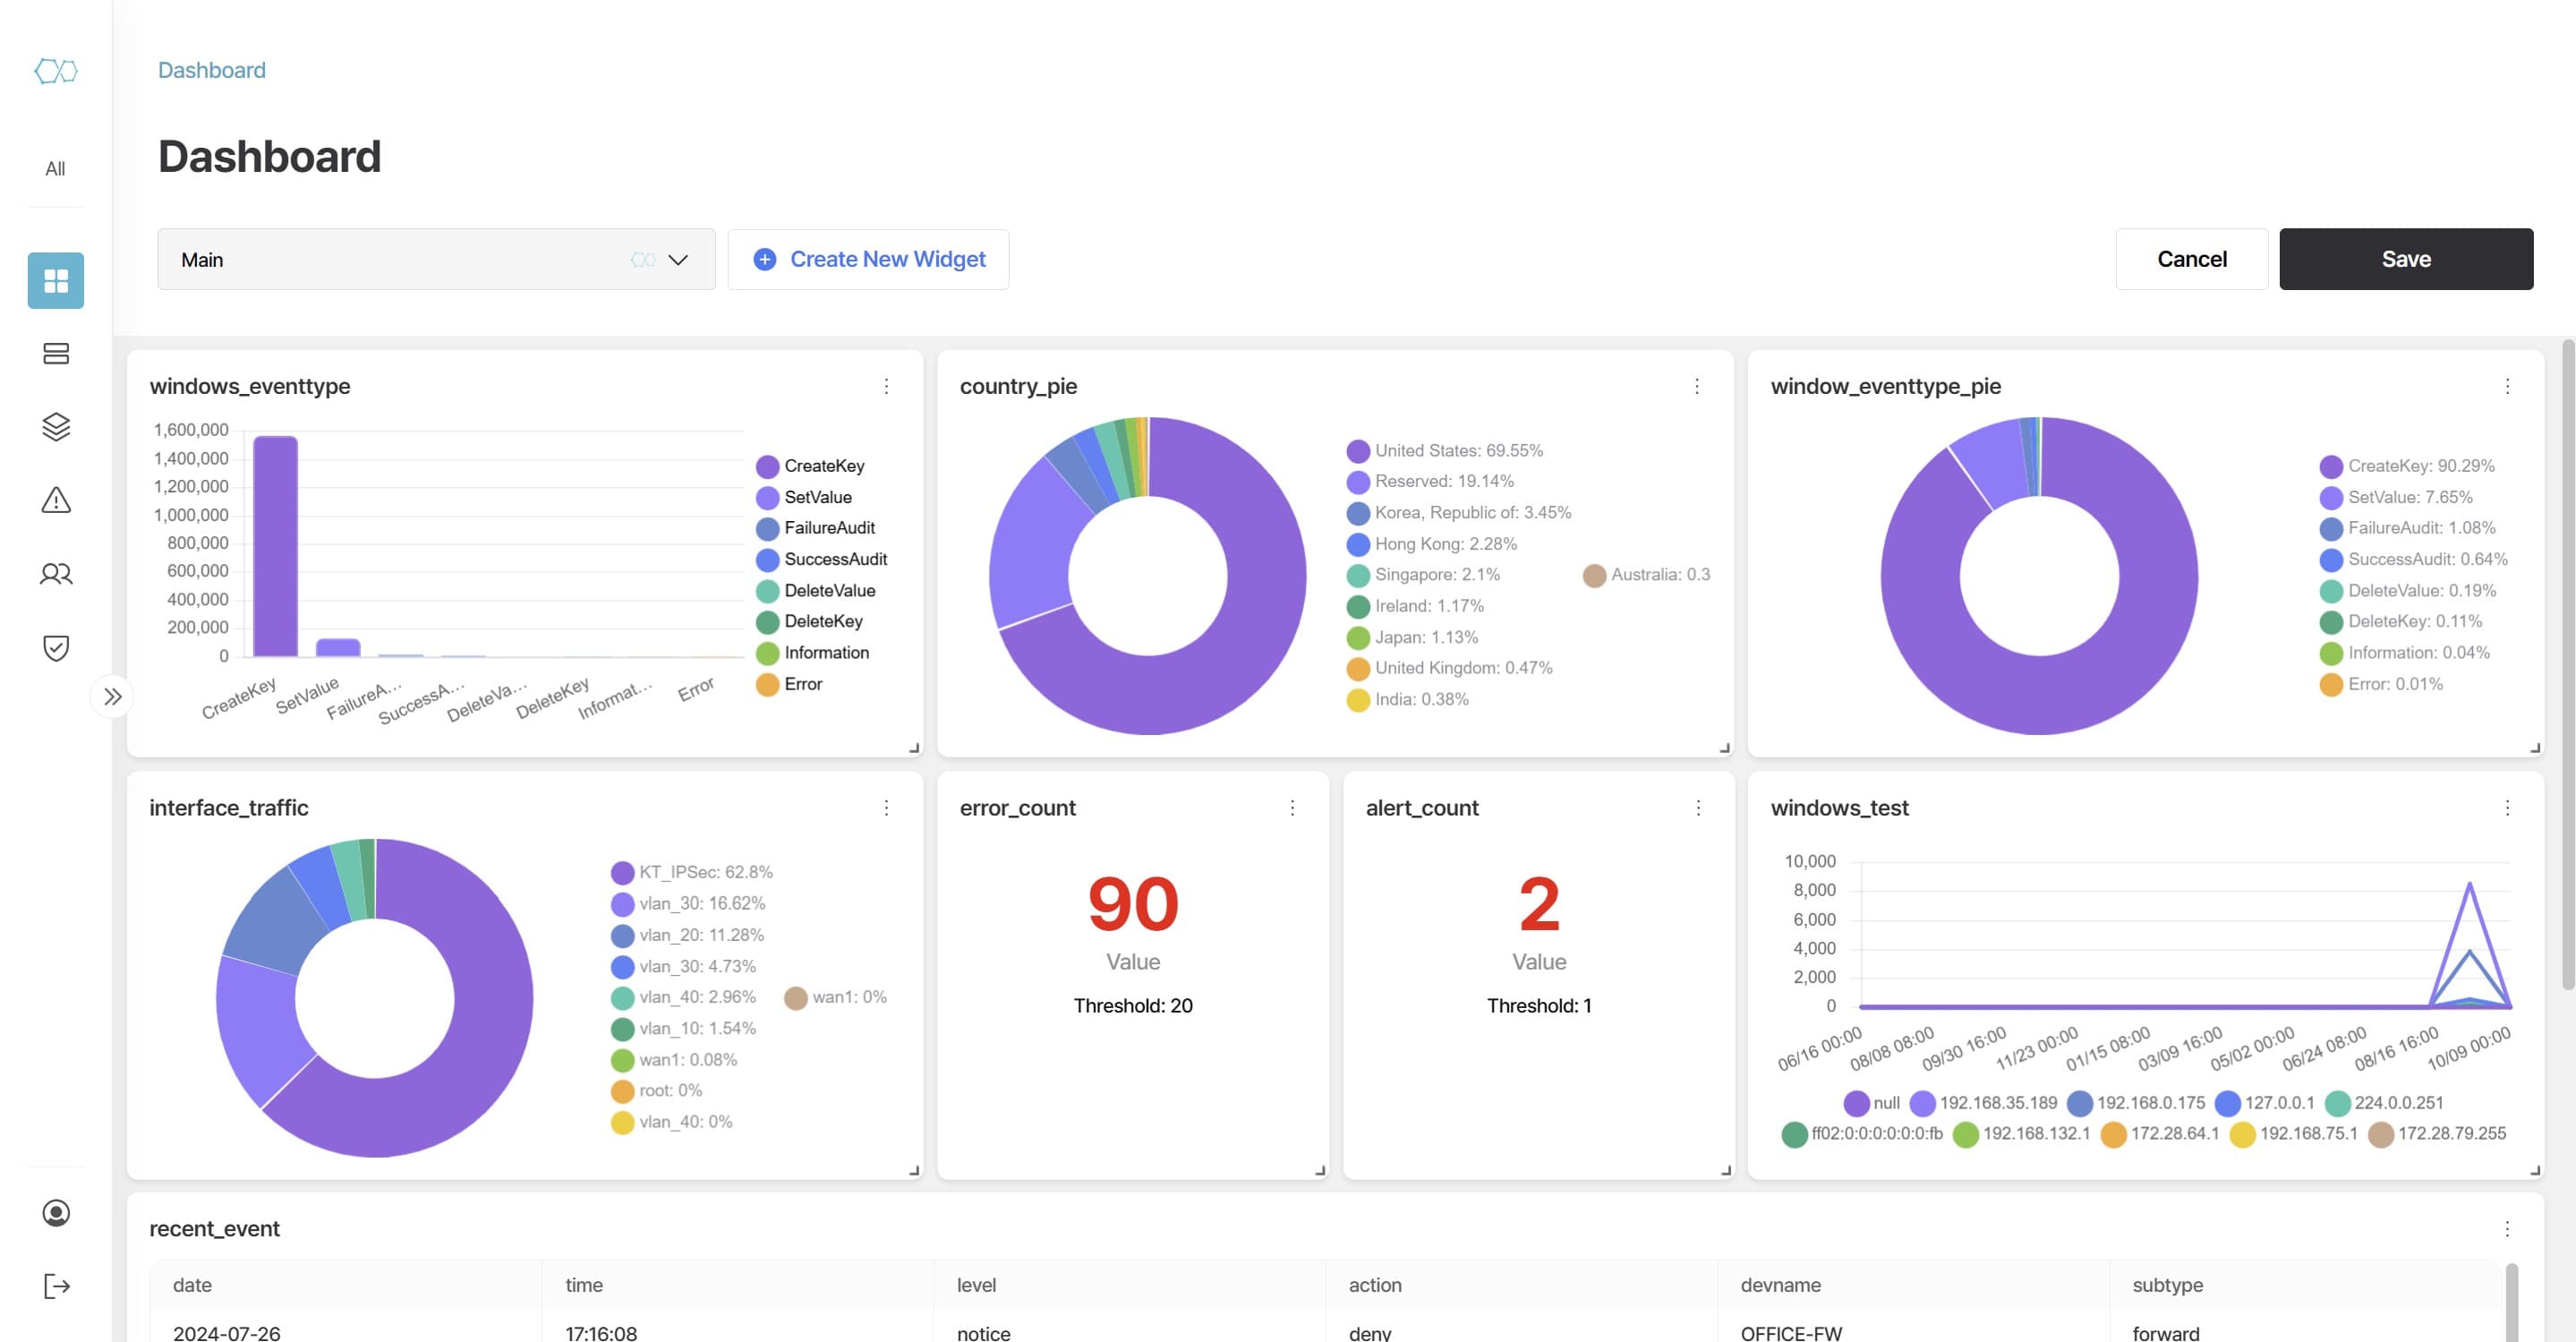Click the Create New Widget button
Screen dimensions: 2576x1342
tap(868, 259)
